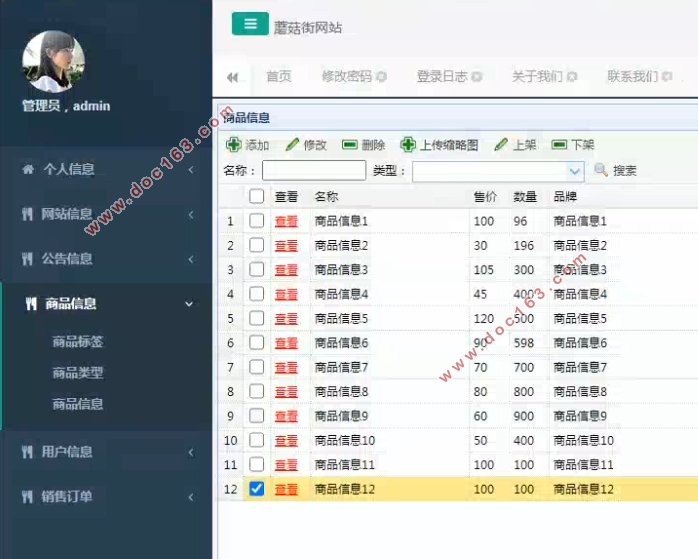Screen dimensions: 698x559
Task: Click the home icon beside 个人信息
Action: 28,169
